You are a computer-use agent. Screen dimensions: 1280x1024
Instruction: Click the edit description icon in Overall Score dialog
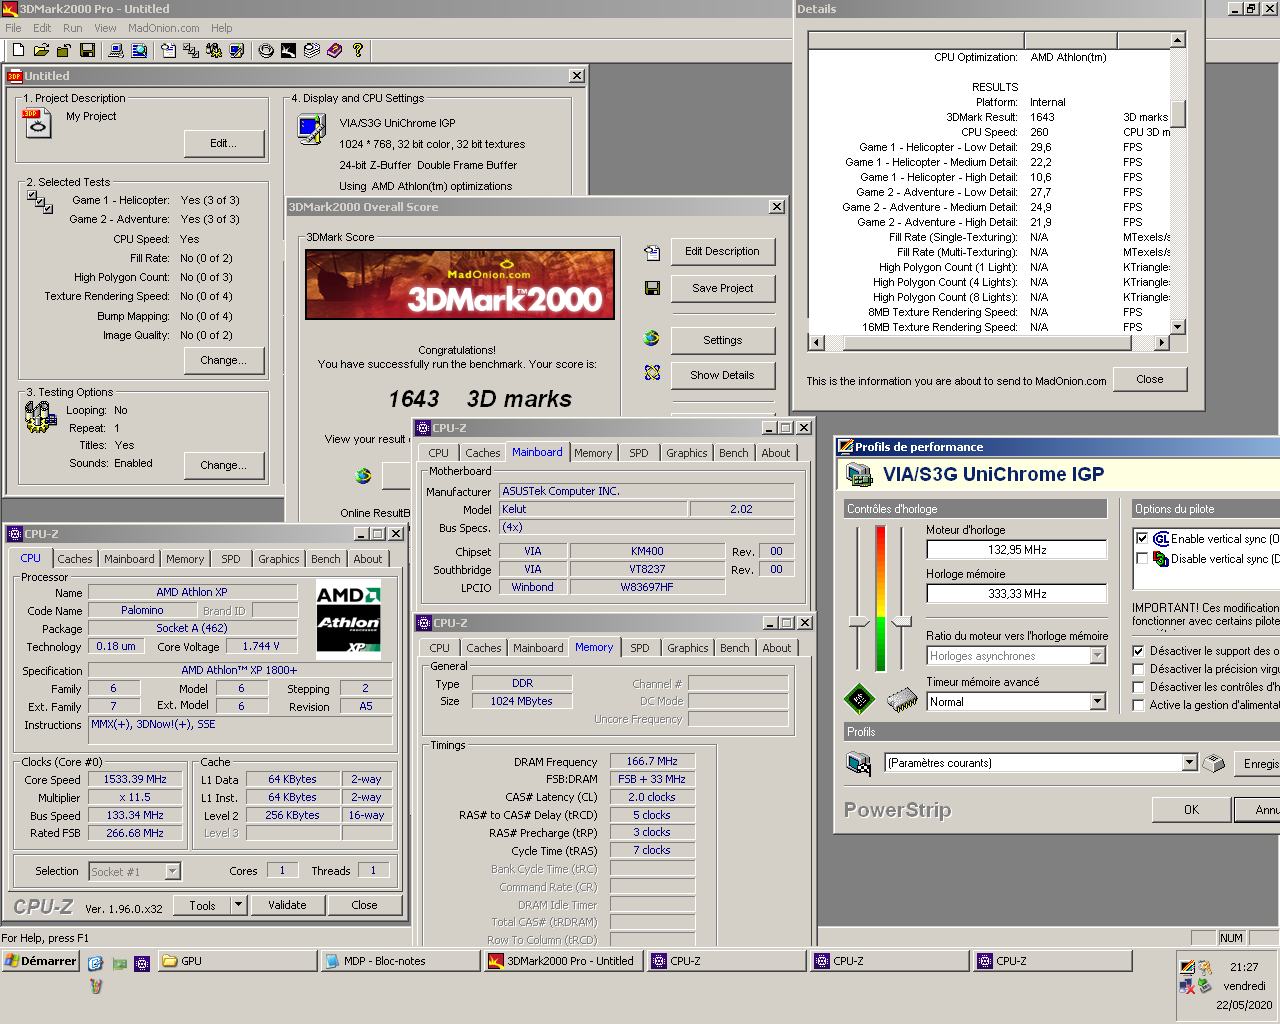click(x=652, y=252)
